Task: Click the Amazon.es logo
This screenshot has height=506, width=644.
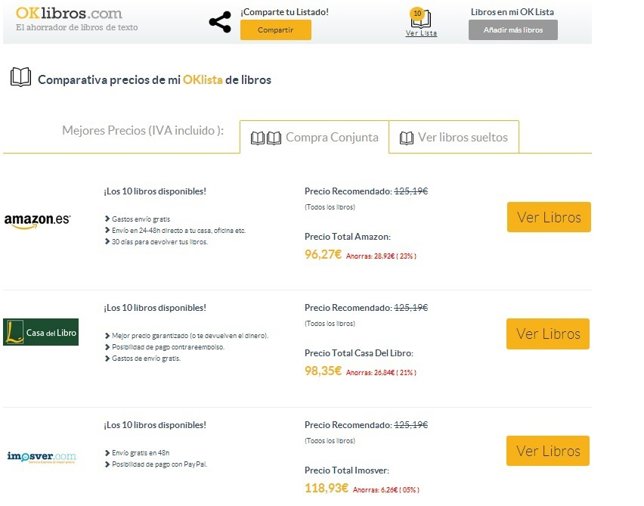Action: click(x=37, y=220)
